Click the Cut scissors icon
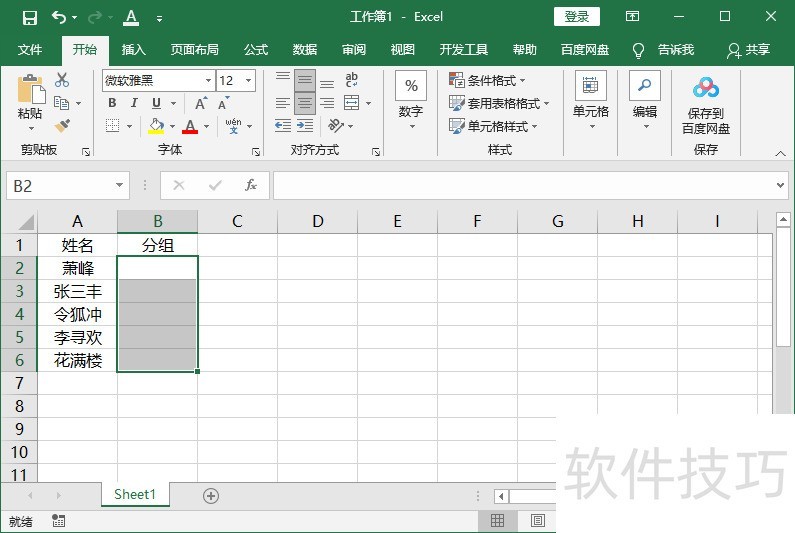Viewport: 795px width, 533px height. pyautogui.click(x=62, y=80)
